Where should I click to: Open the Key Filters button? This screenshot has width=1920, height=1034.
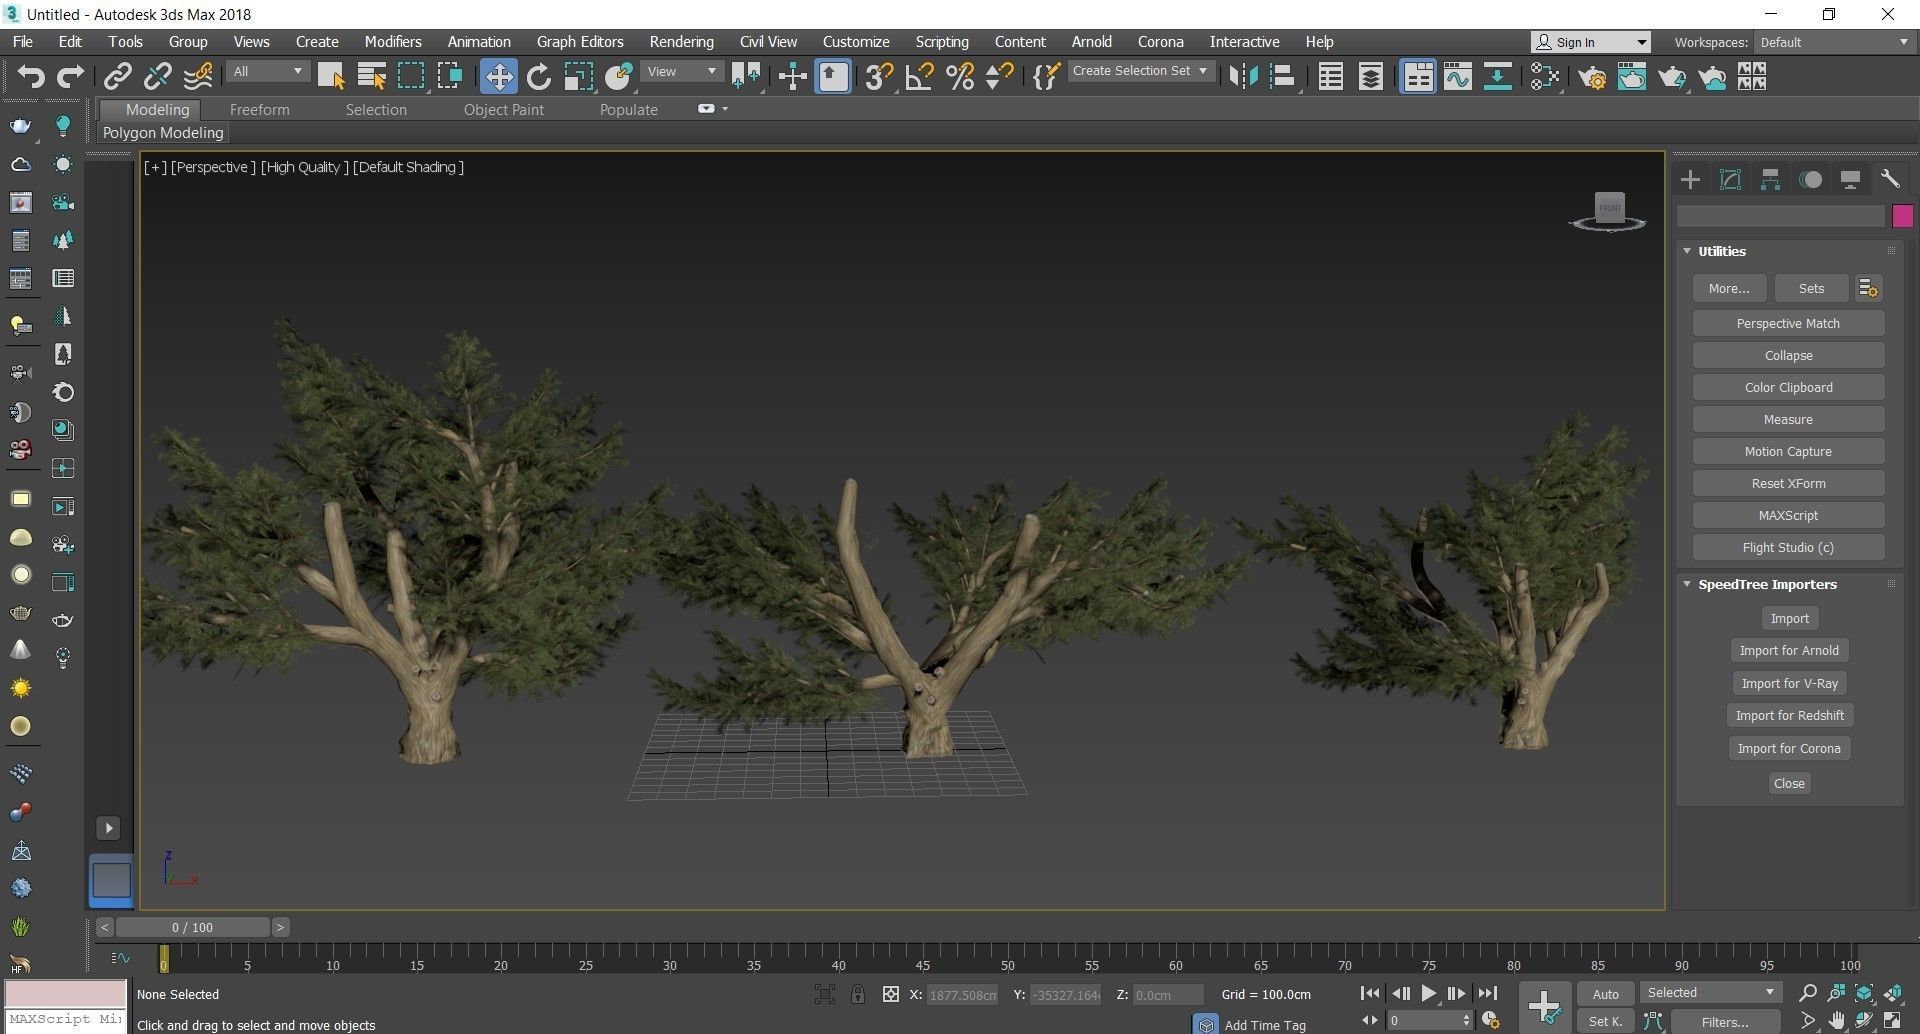(x=1725, y=1022)
